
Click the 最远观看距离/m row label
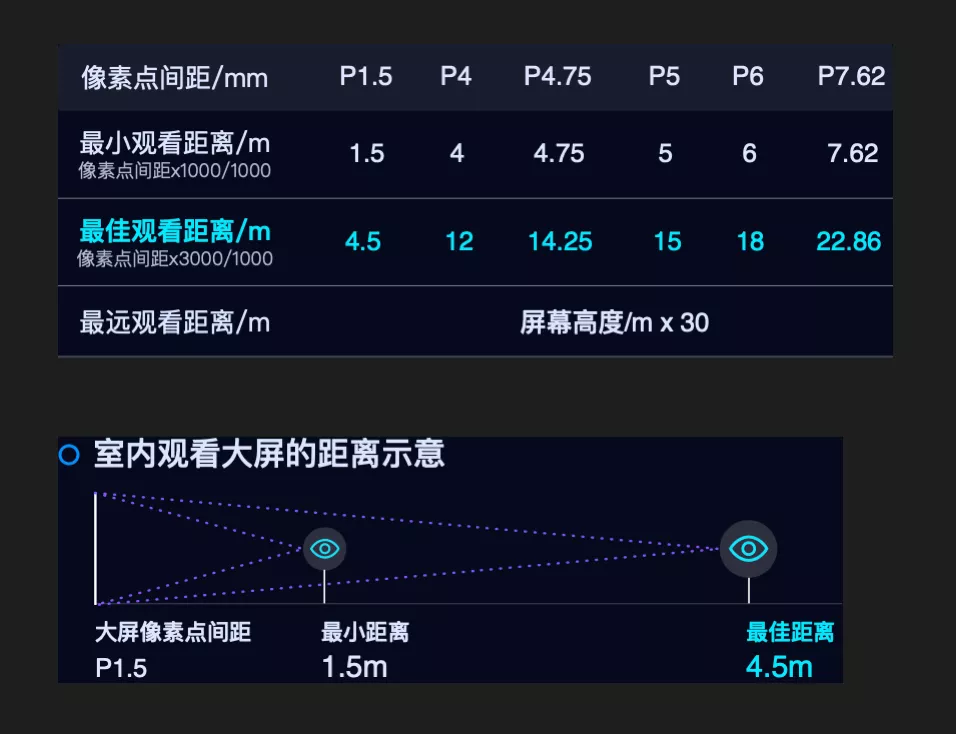(x=175, y=322)
